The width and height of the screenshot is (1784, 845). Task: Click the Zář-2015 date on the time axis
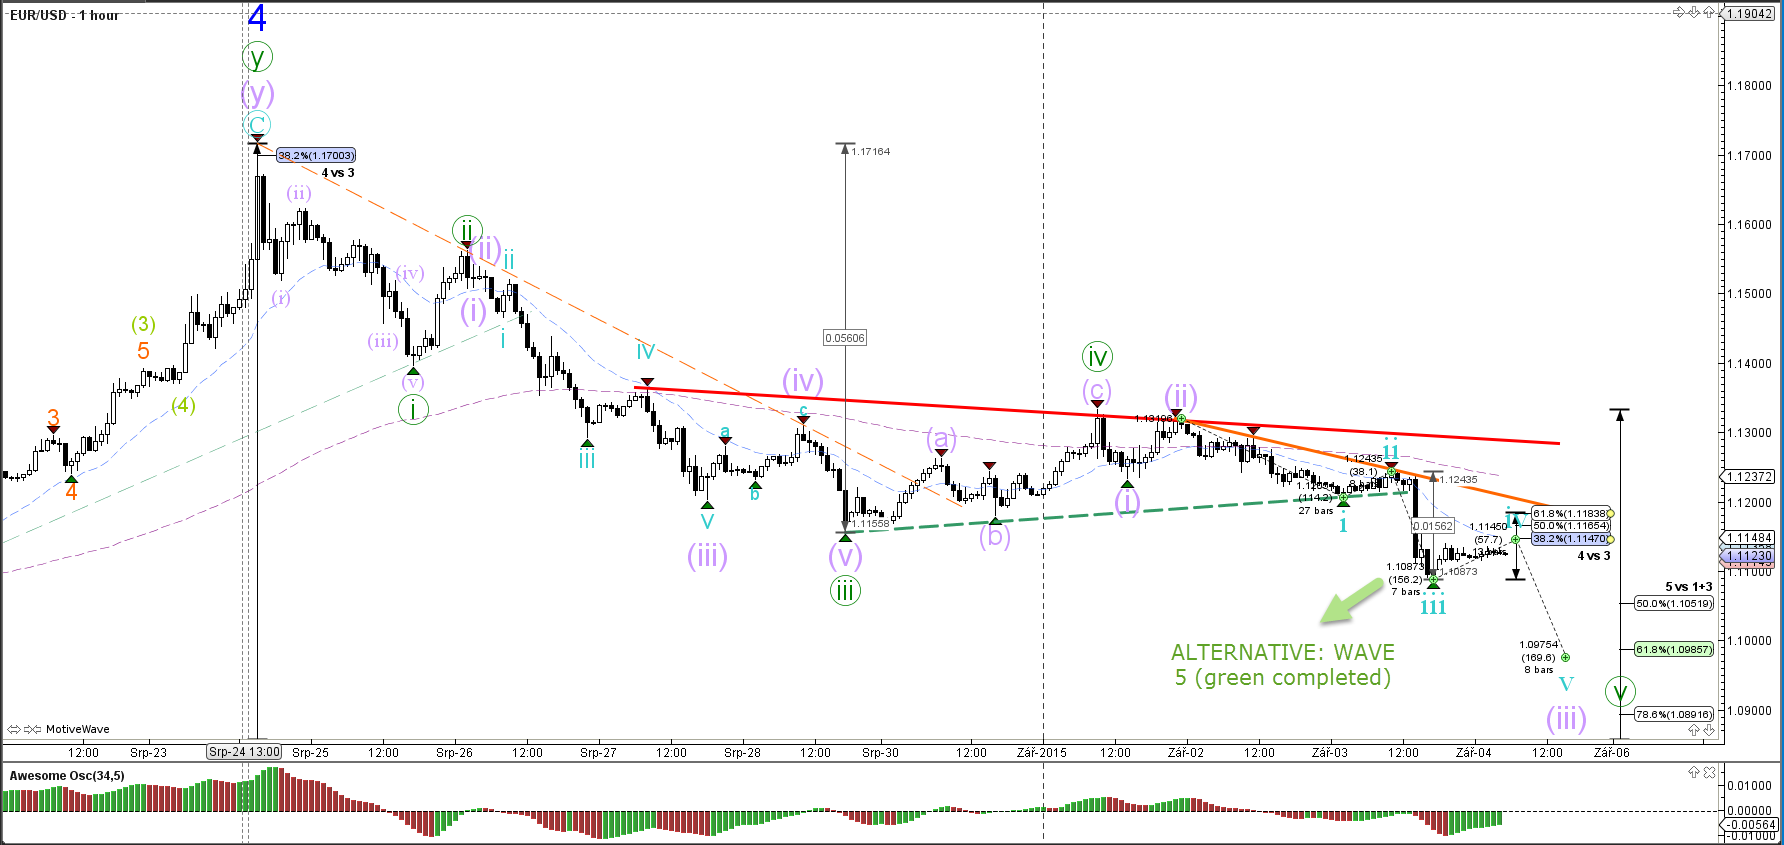[1041, 753]
